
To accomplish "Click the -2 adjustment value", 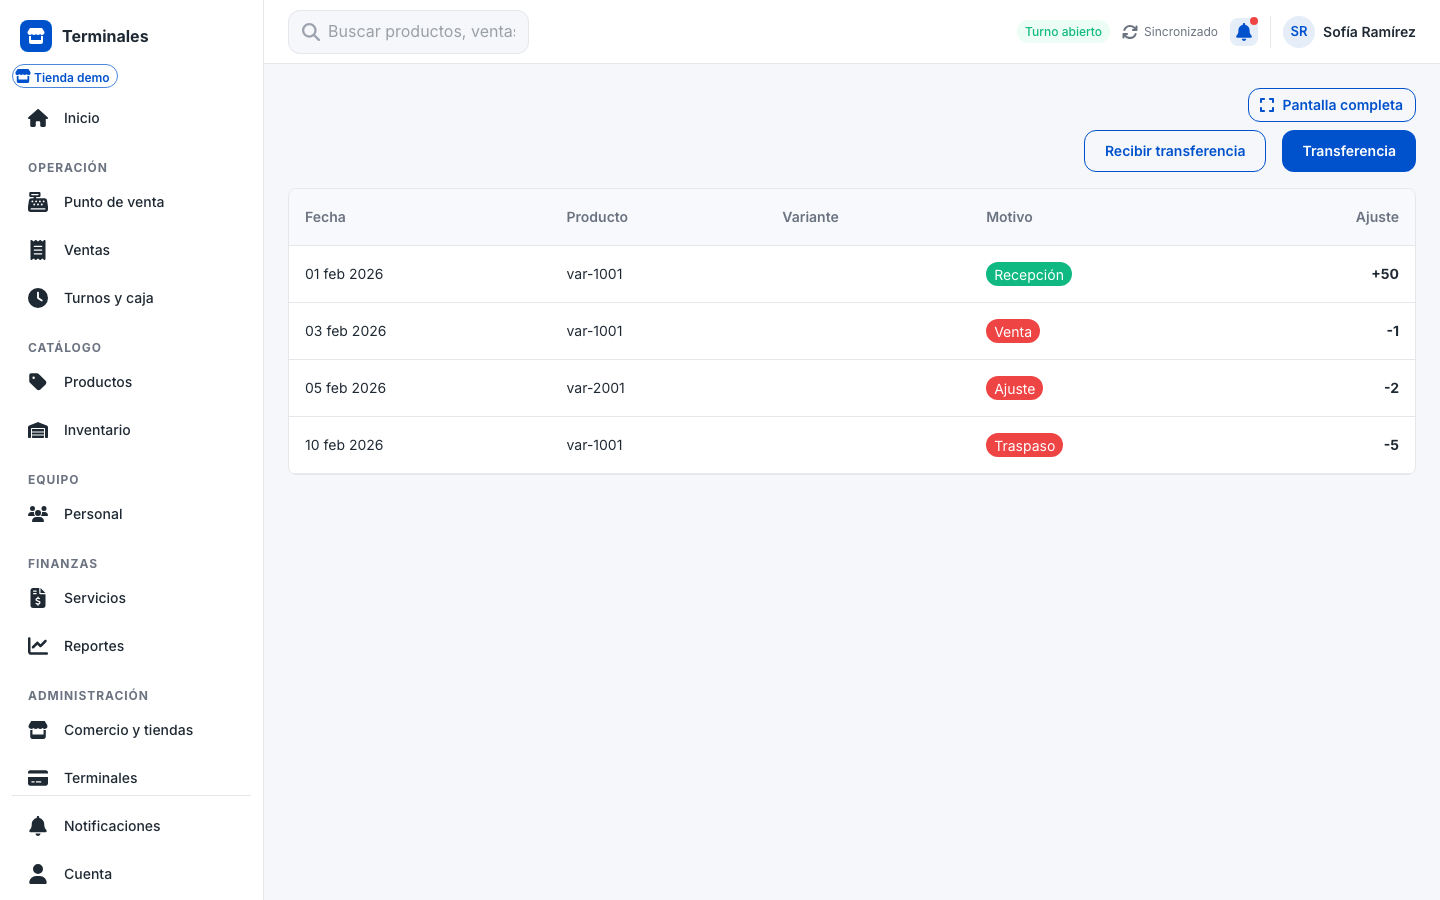I will click(x=1391, y=388).
